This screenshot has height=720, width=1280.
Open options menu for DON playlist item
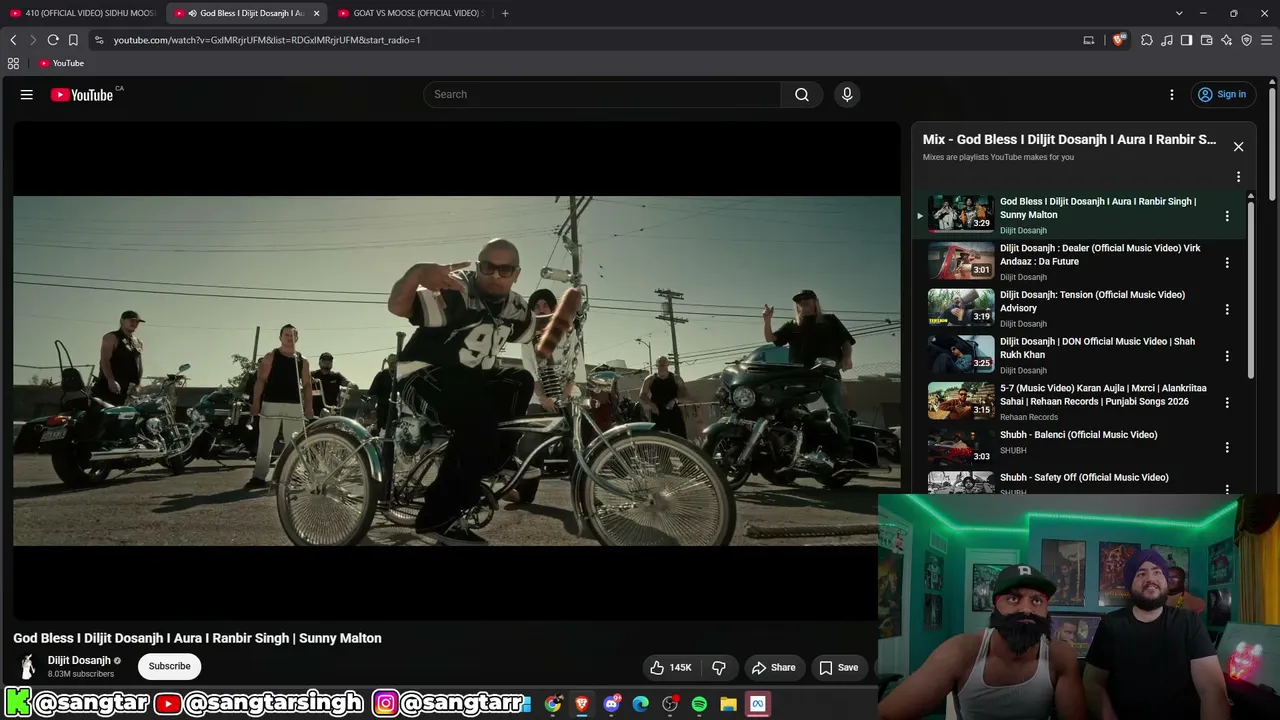(1227, 356)
